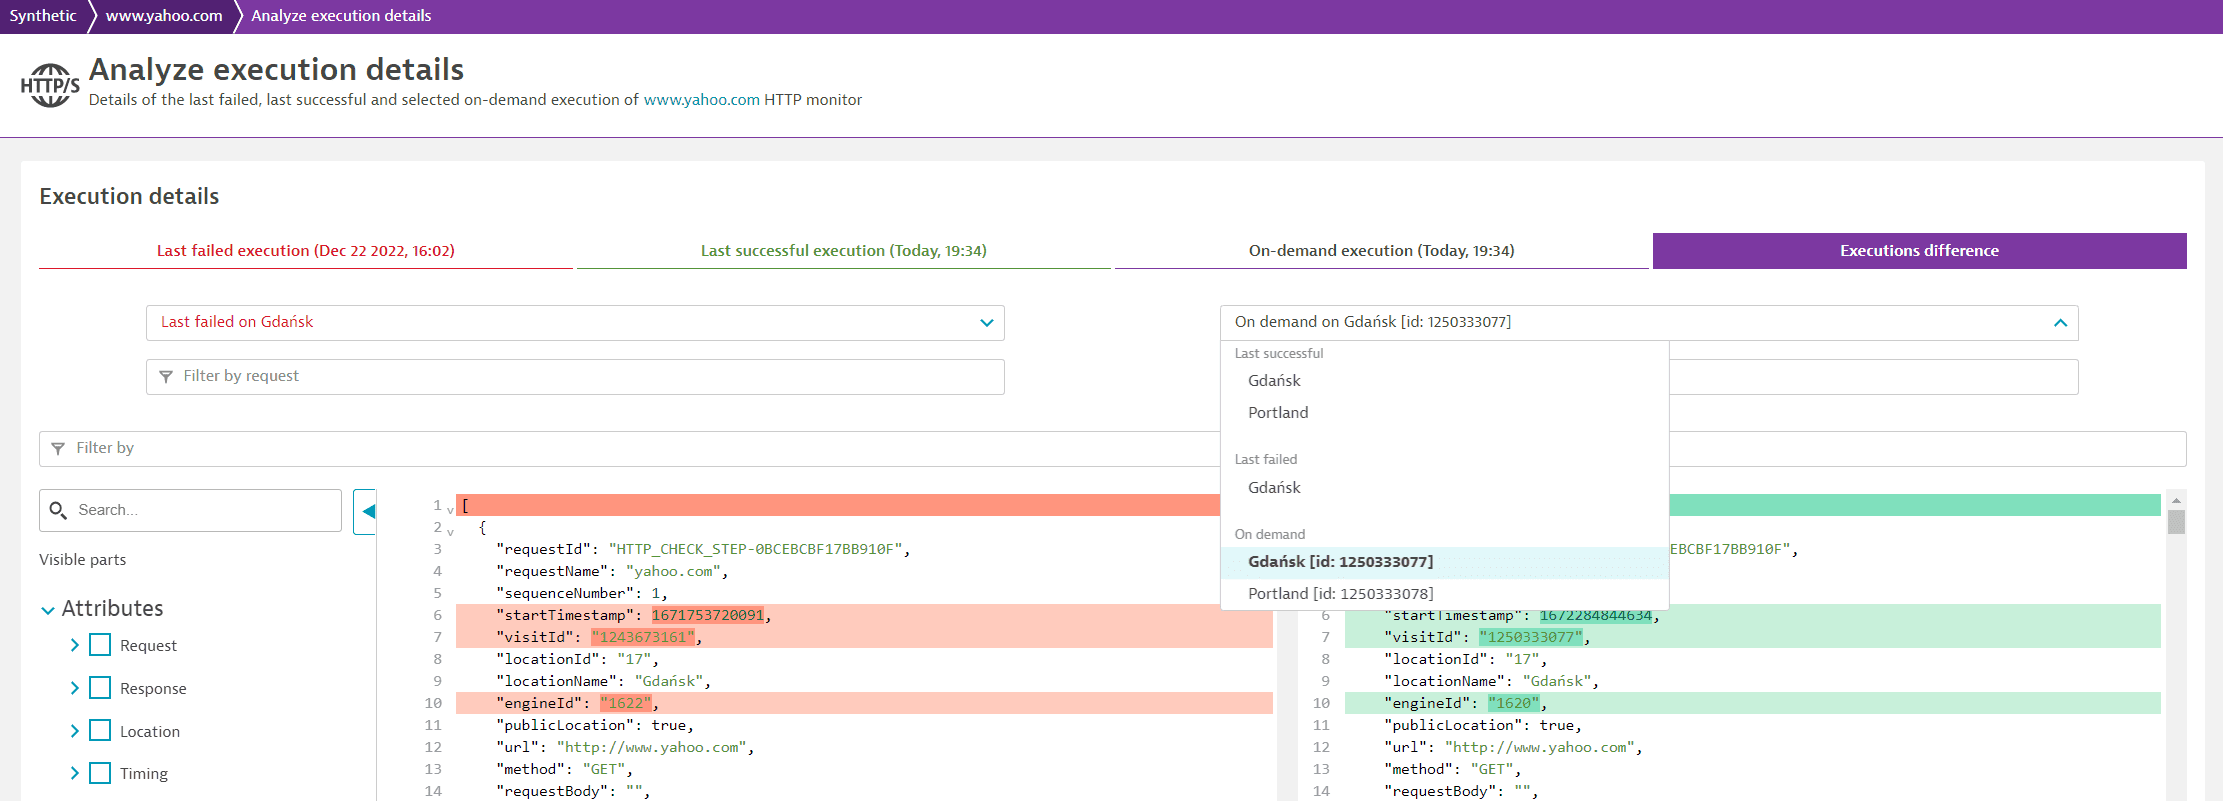Screen dimensions: 2223x801
Task: Select Gdańsk [id: 1250333077] on demand
Action: (1445, 562)
